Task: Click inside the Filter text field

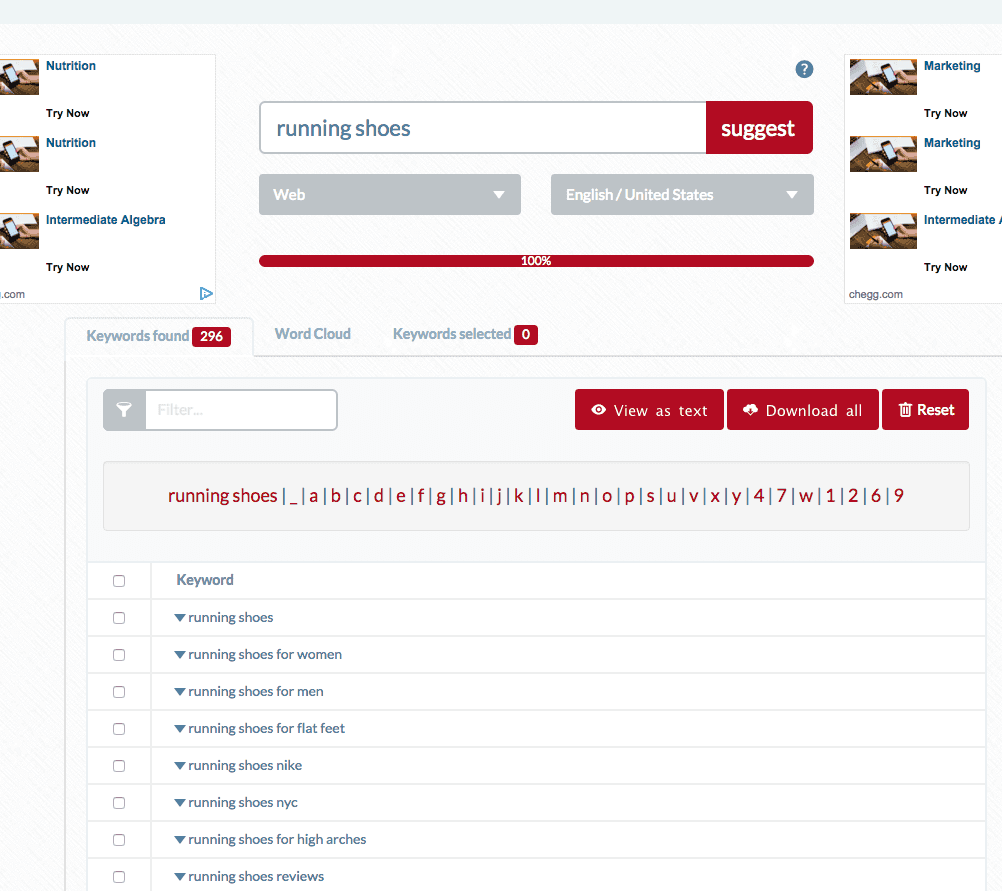Action: click(240, 409)
